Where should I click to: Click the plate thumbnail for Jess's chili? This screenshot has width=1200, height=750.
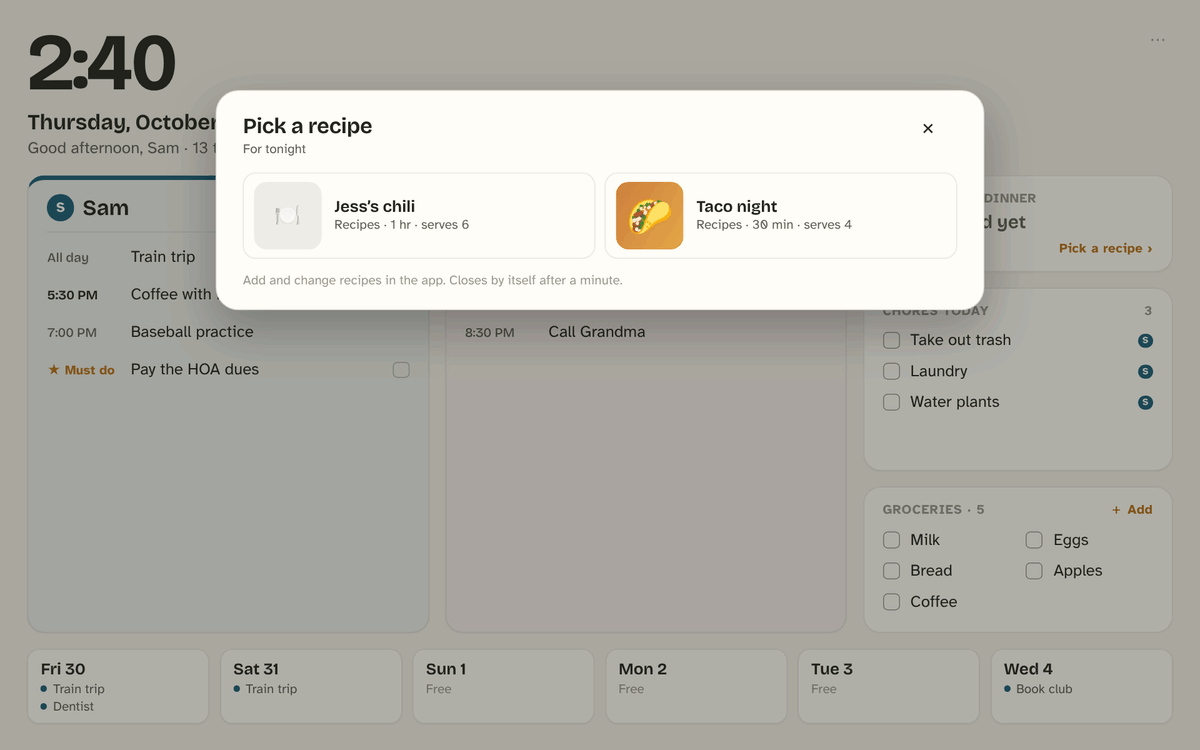[288, 215]
